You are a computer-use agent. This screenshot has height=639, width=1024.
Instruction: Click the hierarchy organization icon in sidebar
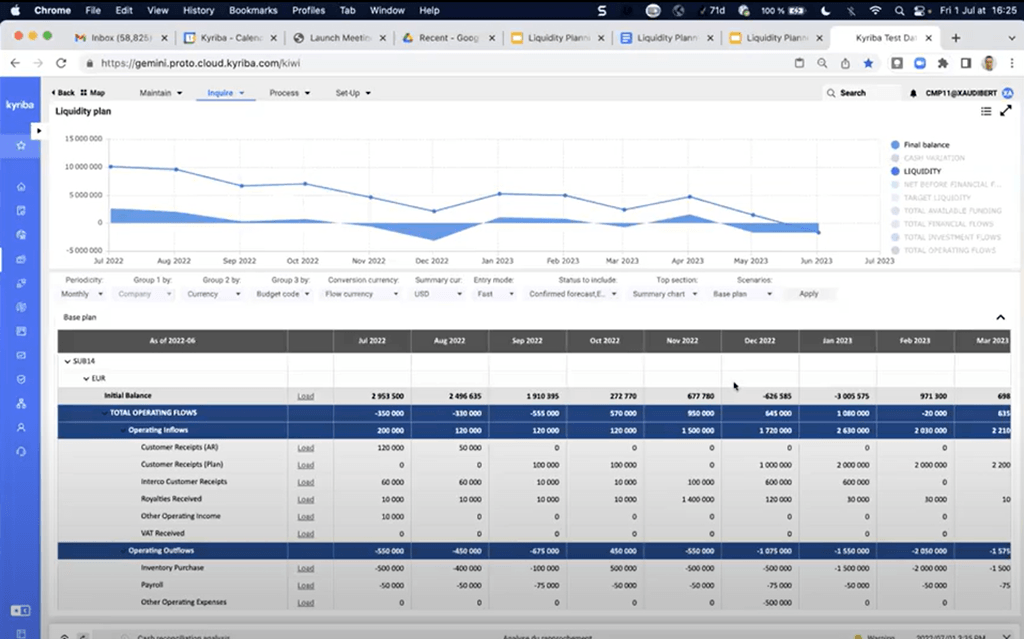pyautogui.click(x=21, y=404)
